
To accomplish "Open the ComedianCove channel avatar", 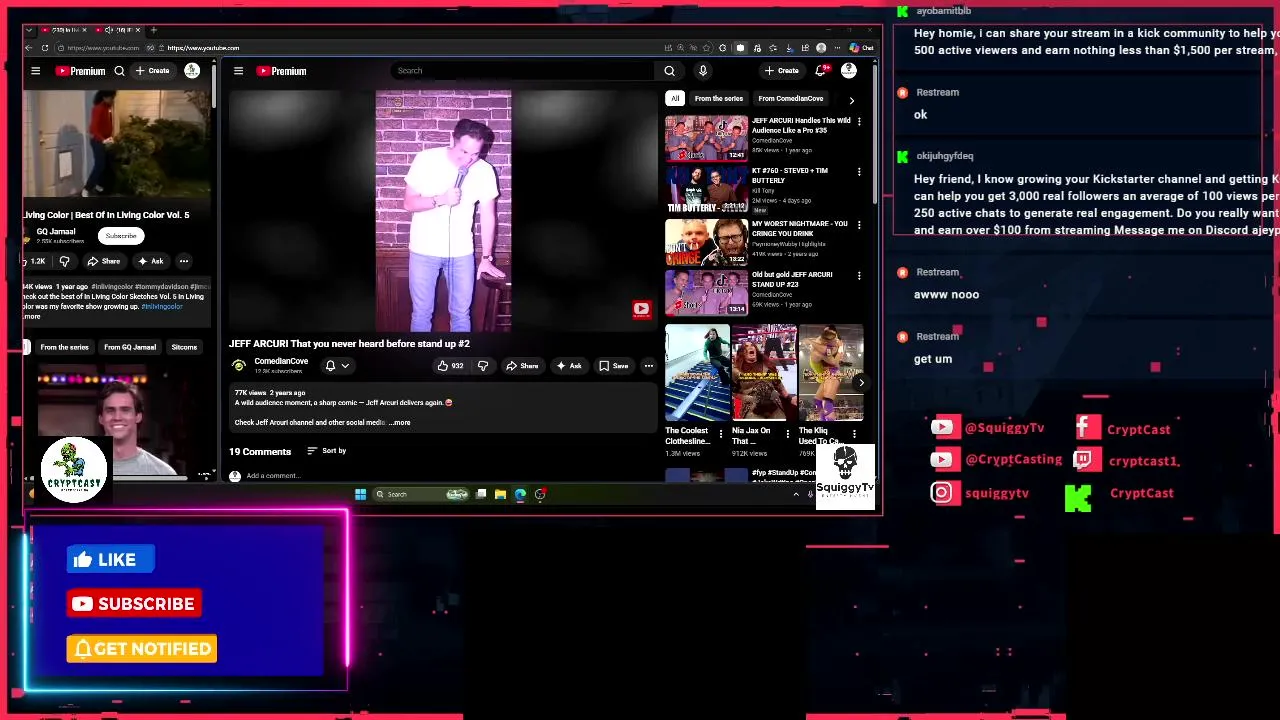I will [x=239, y=366].
